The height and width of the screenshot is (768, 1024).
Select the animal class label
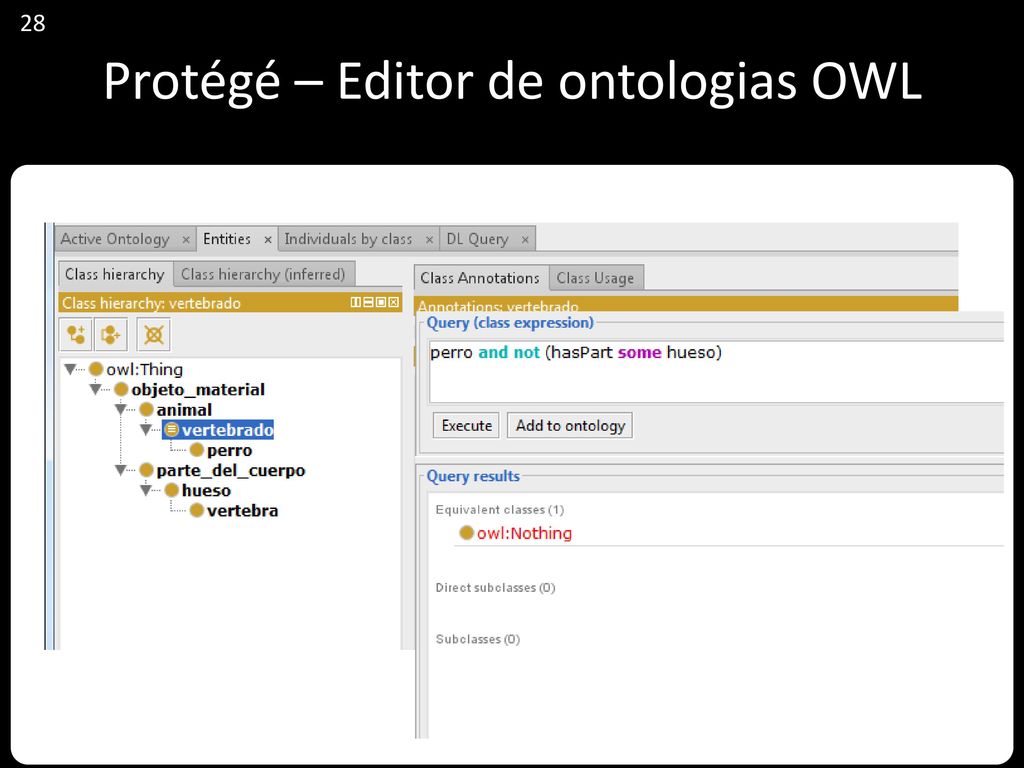pos(184,410)
